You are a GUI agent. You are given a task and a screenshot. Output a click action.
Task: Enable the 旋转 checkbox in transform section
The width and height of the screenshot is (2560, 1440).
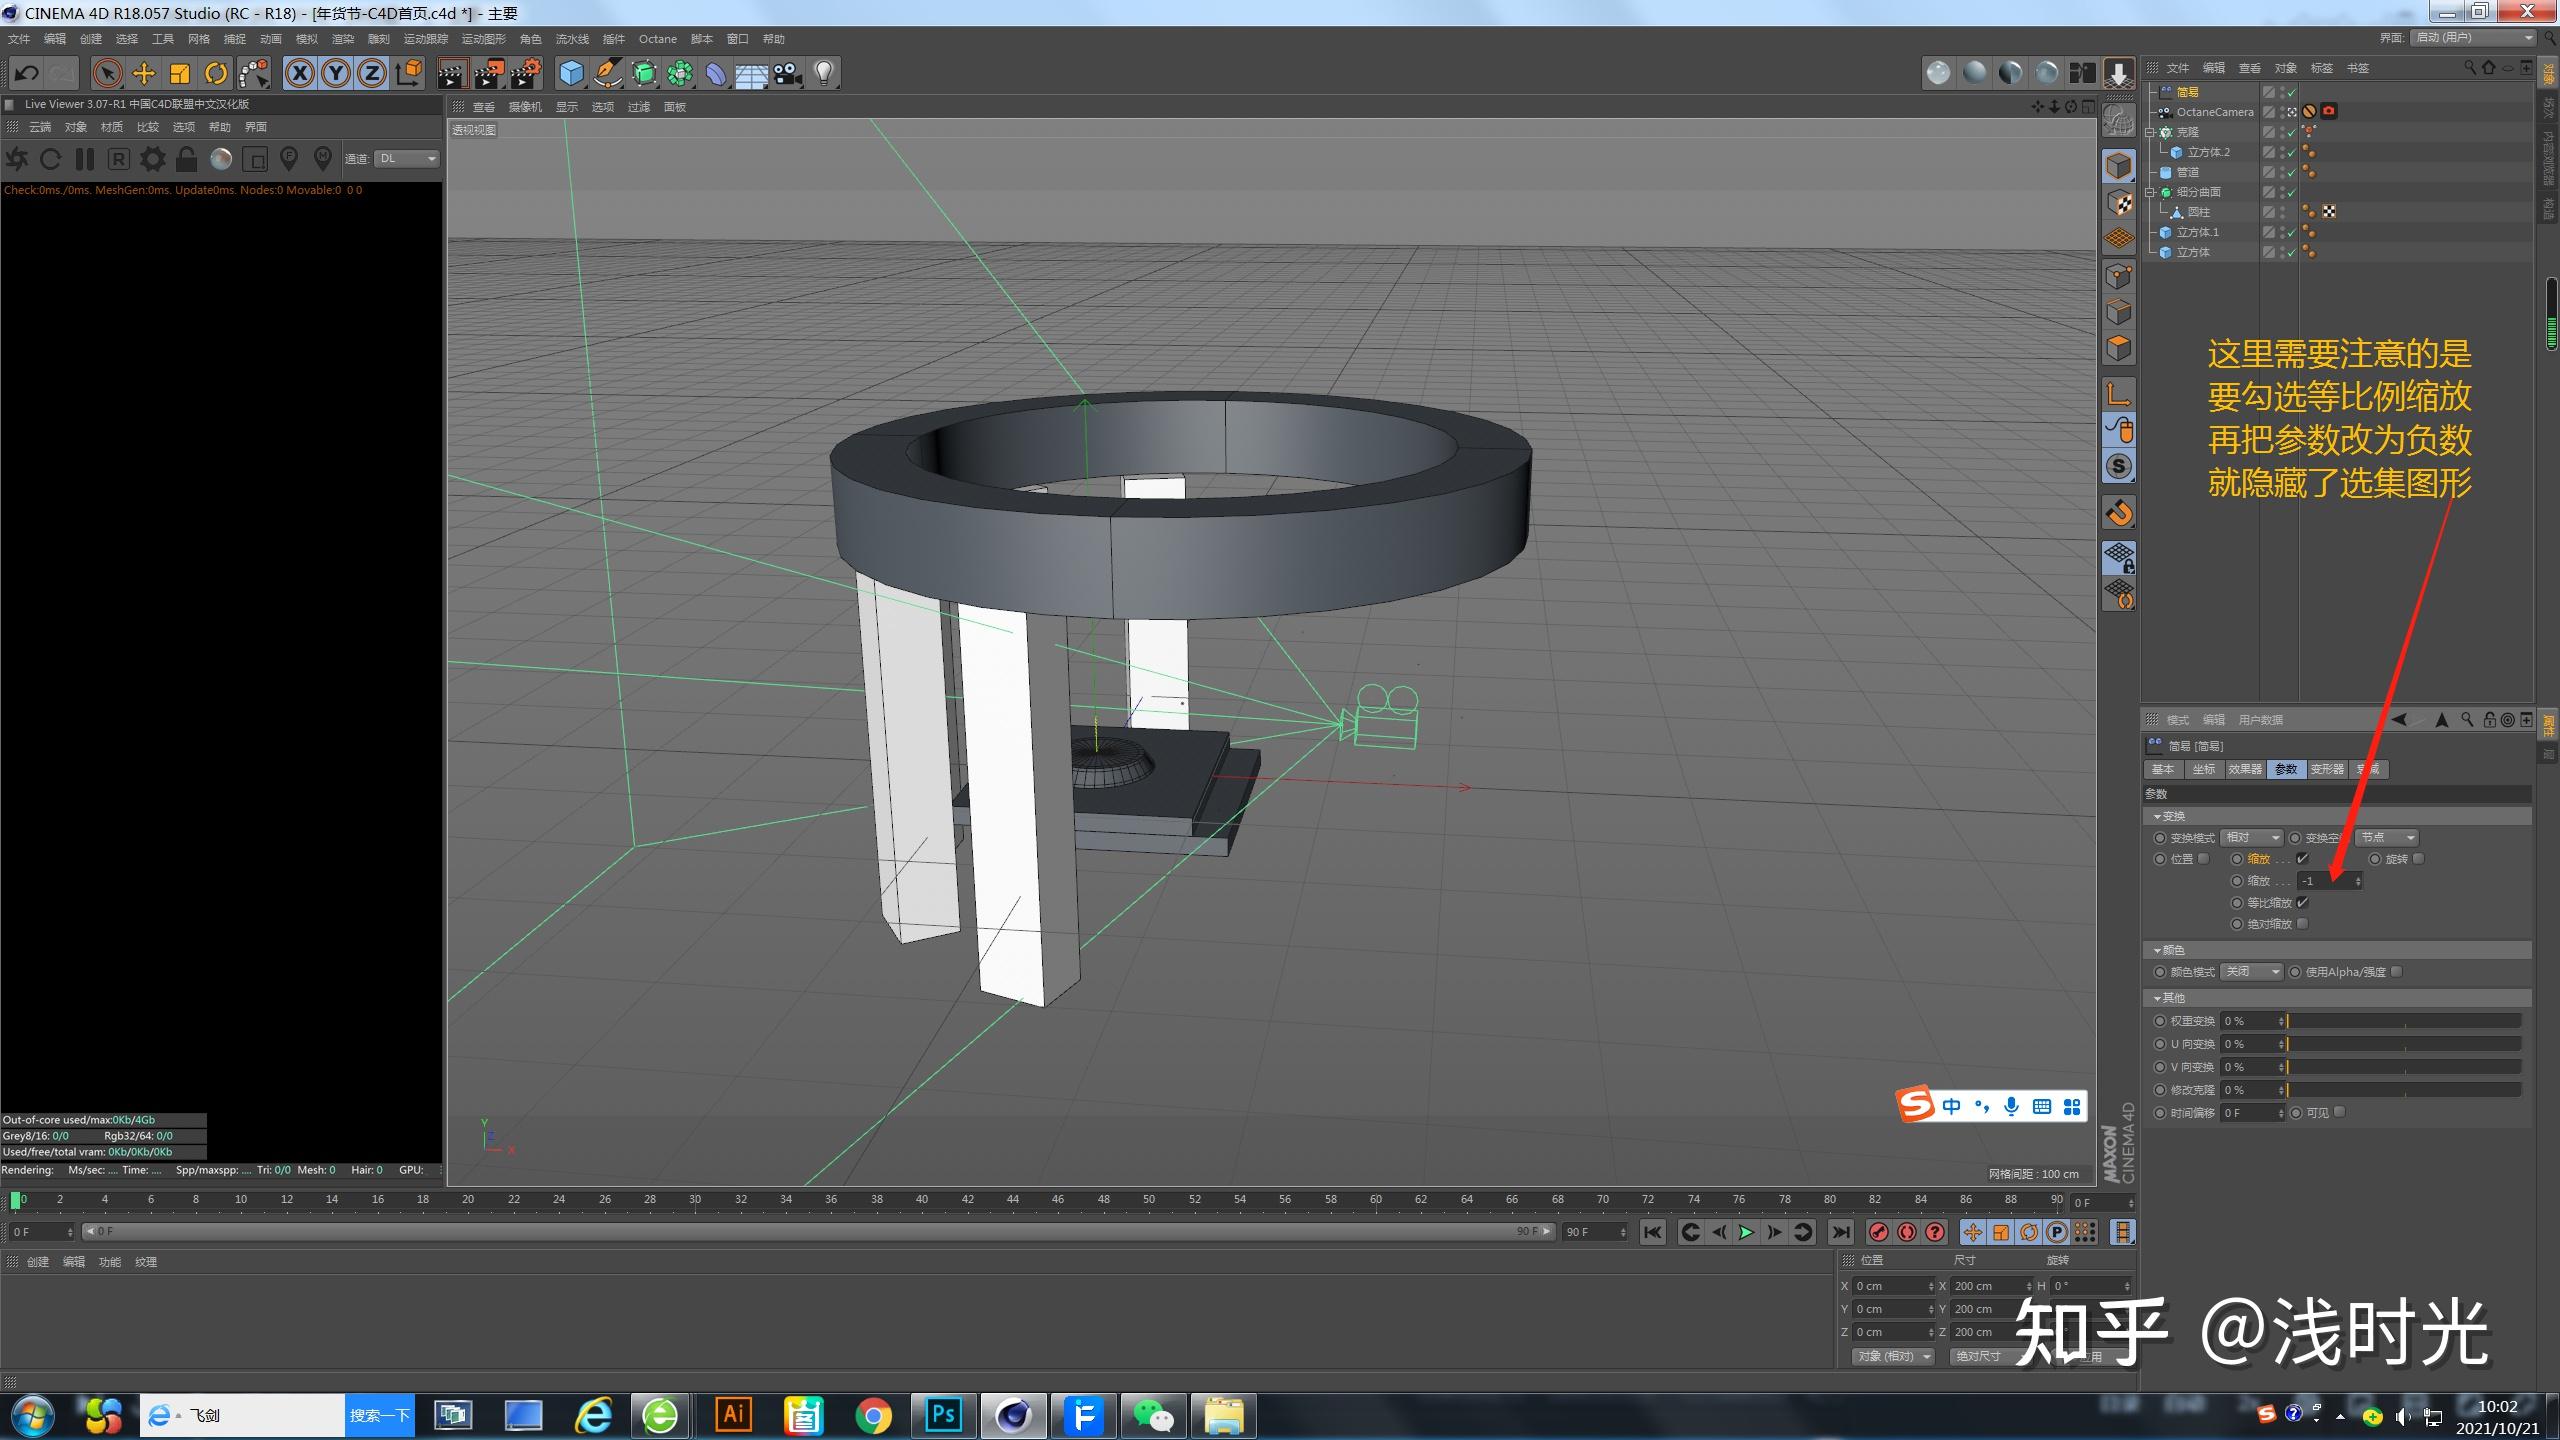[x=2418, y=859]
